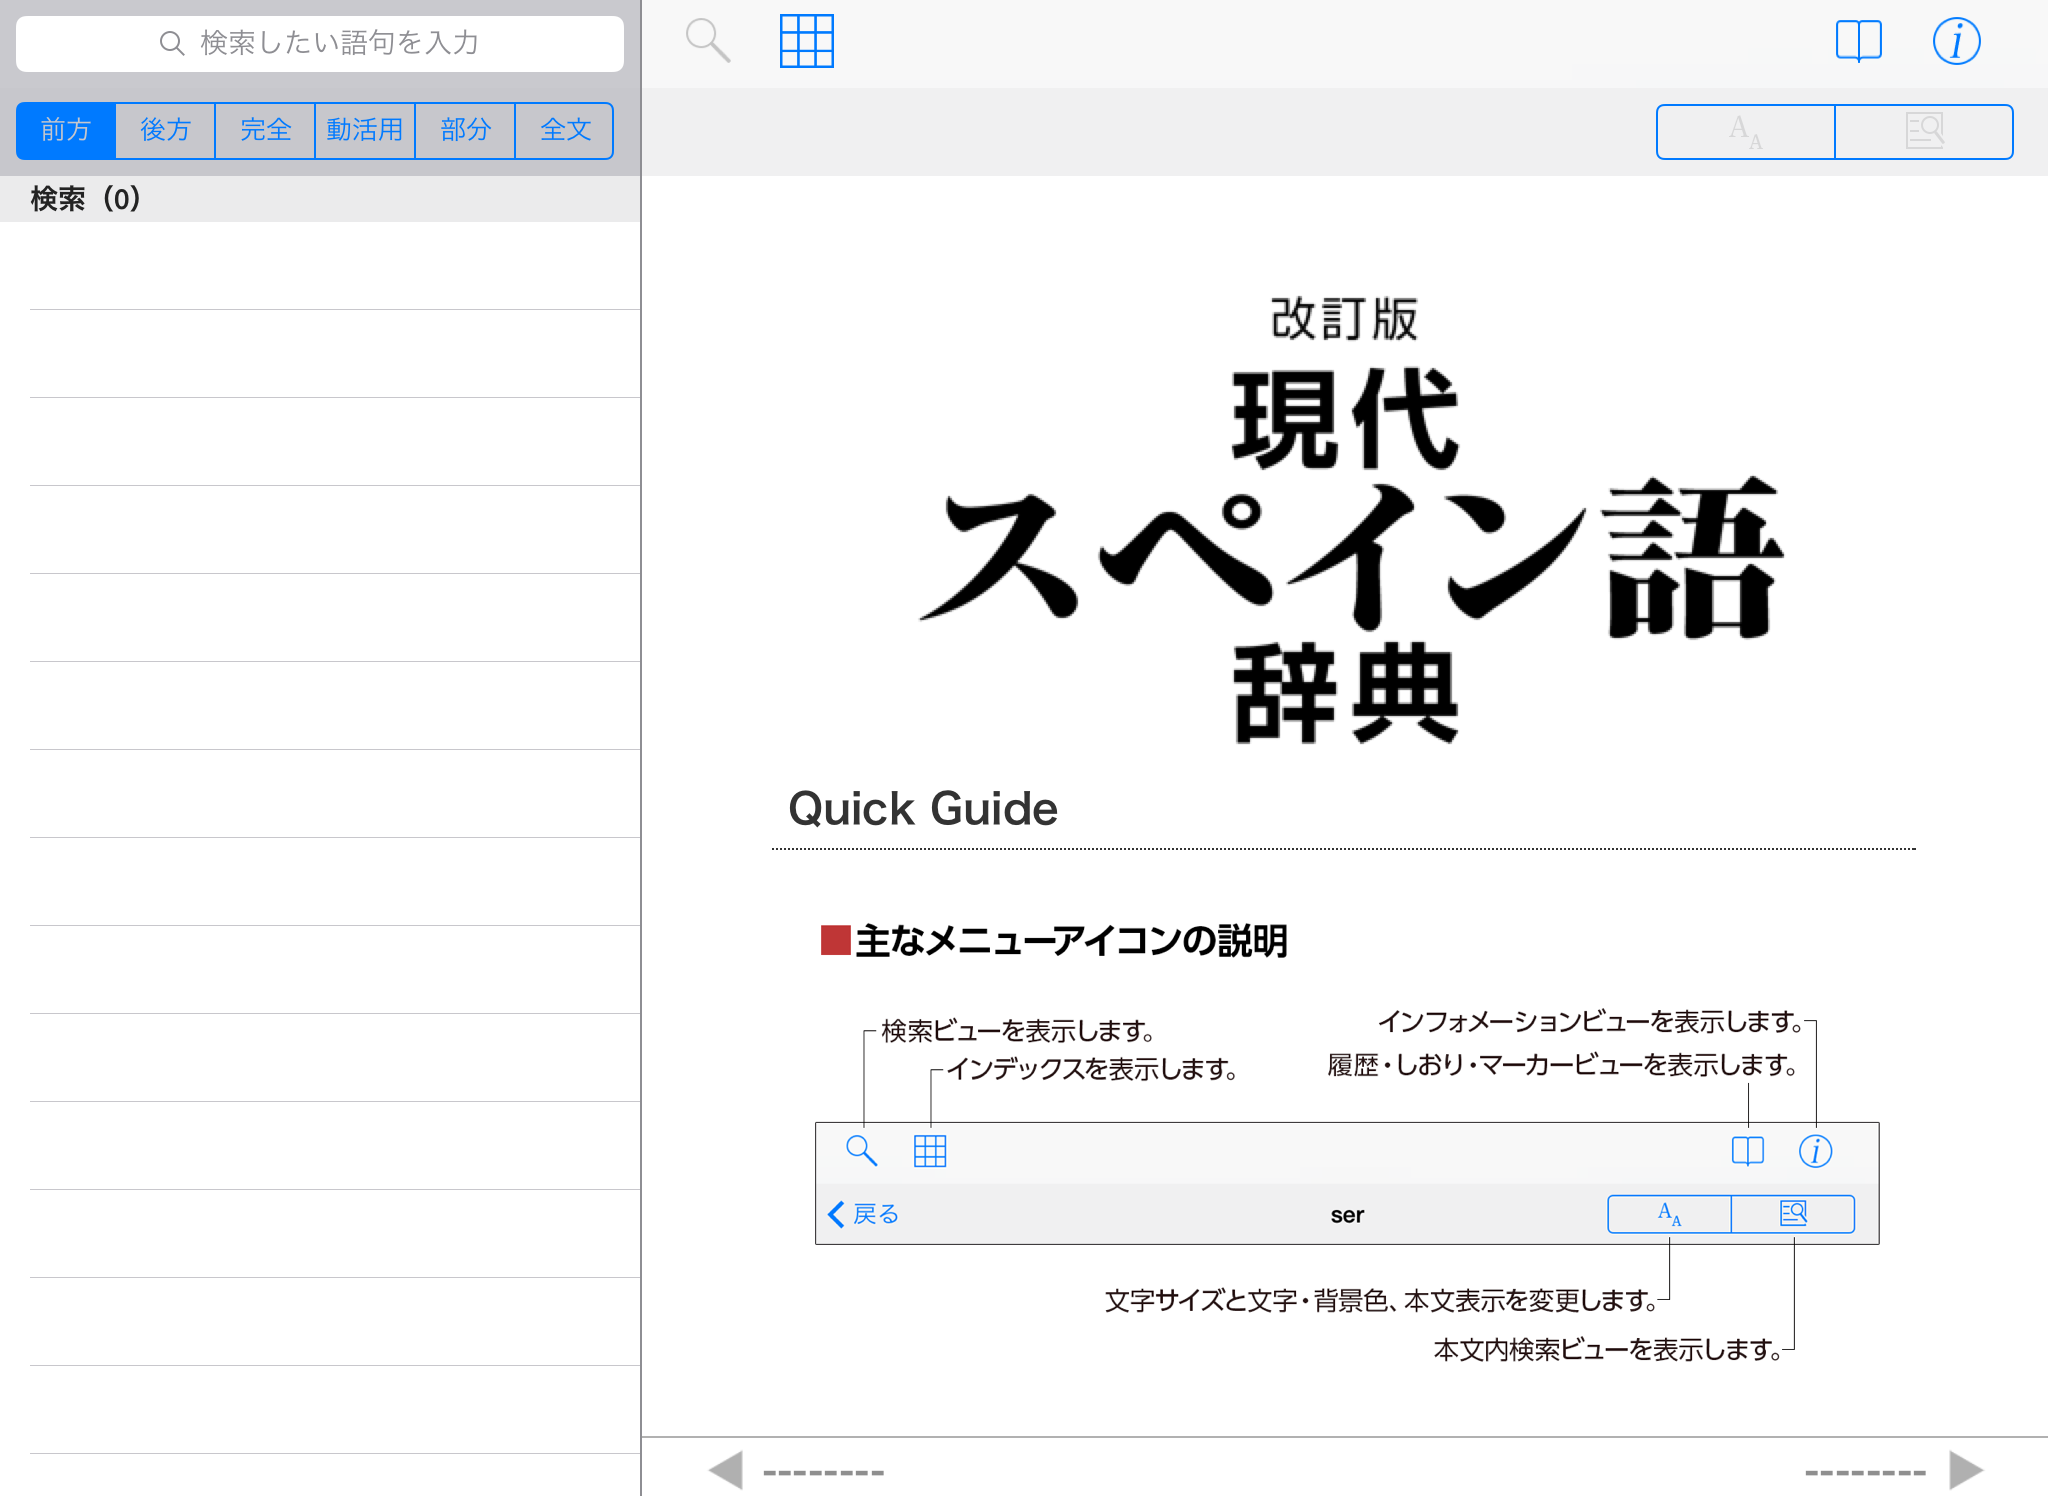Click the guide illustration's magnifier icon

(x=861, y=1151)
